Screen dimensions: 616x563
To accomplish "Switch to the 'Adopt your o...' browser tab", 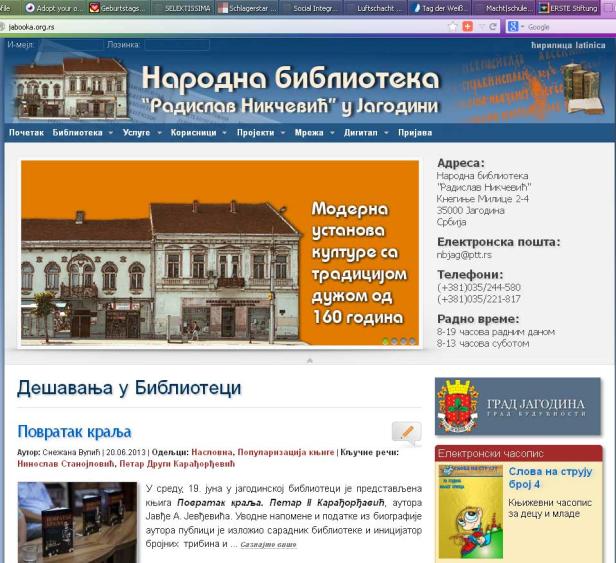I will pyautogui.click(x=54, y=8).
